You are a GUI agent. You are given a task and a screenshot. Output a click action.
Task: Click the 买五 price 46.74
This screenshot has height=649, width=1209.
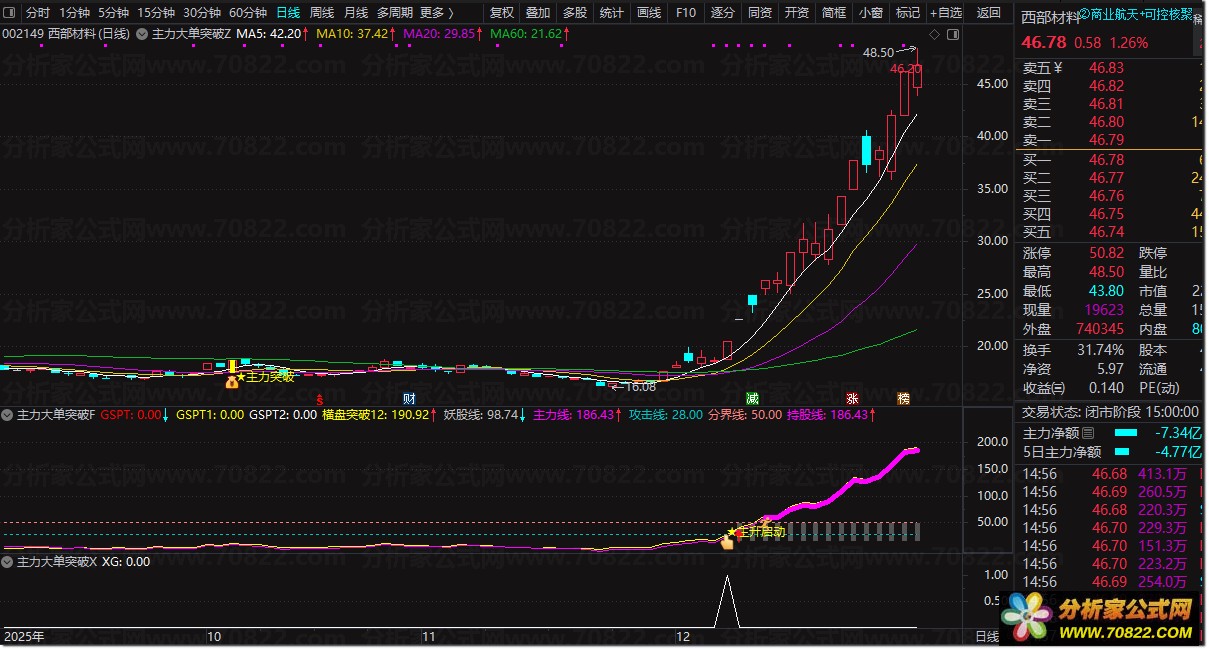click(1106, 232)
